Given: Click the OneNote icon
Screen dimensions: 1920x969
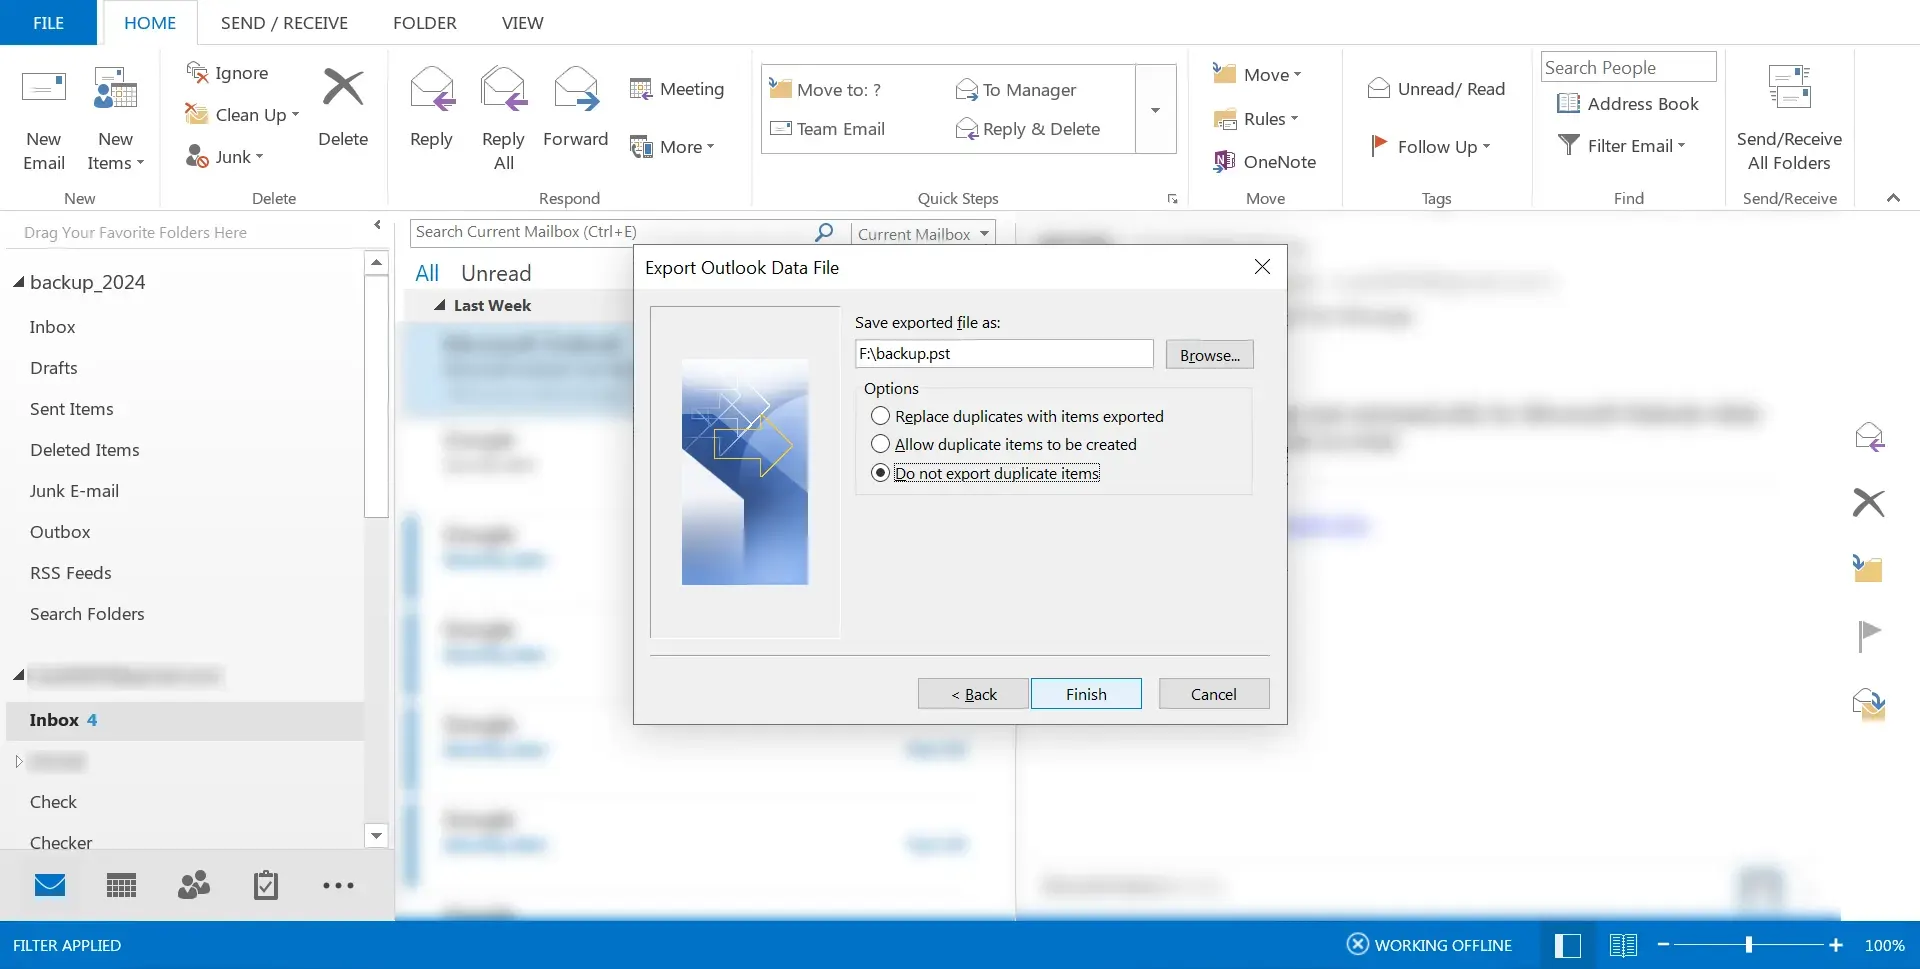Looking at the screenshot, I should coord(1224,161).
